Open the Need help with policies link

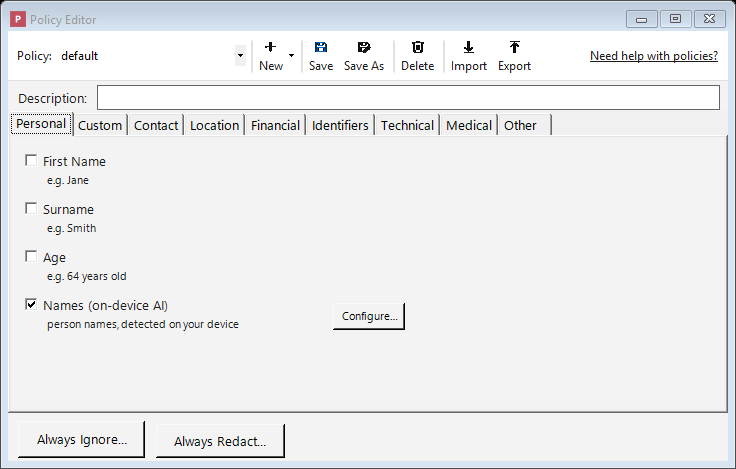coord(654,56)
